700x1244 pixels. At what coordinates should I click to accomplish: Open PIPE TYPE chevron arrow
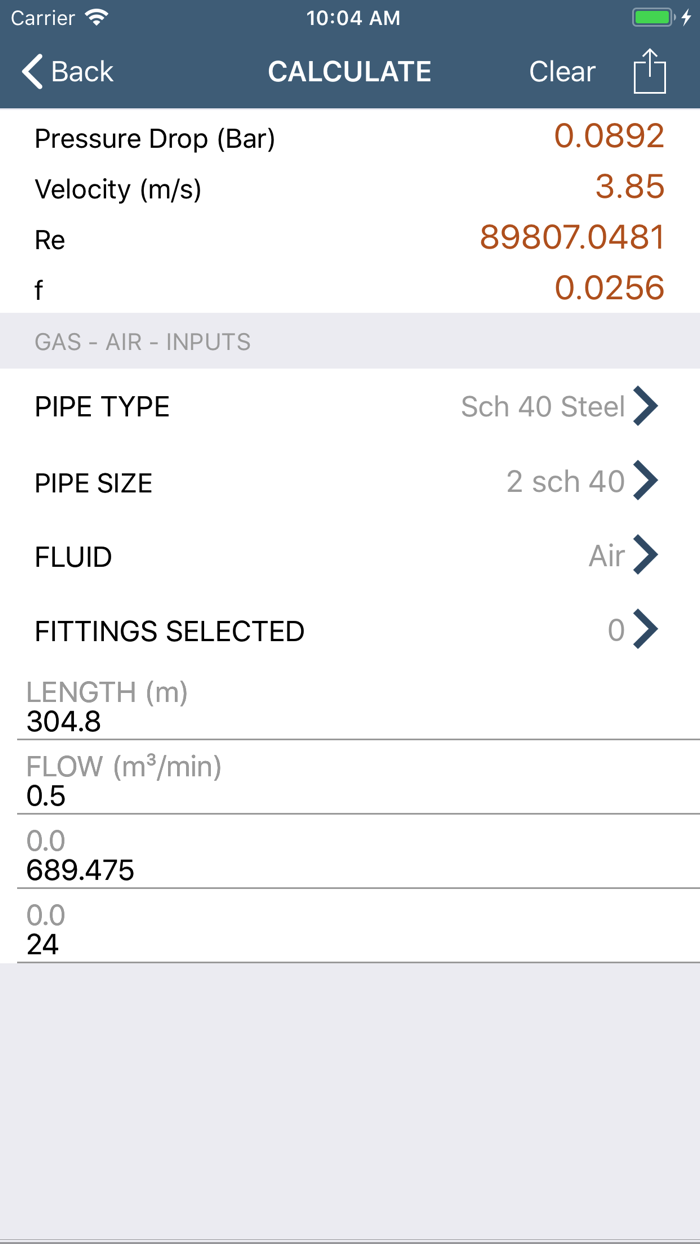pyautogui.click(x=646, y=407)
